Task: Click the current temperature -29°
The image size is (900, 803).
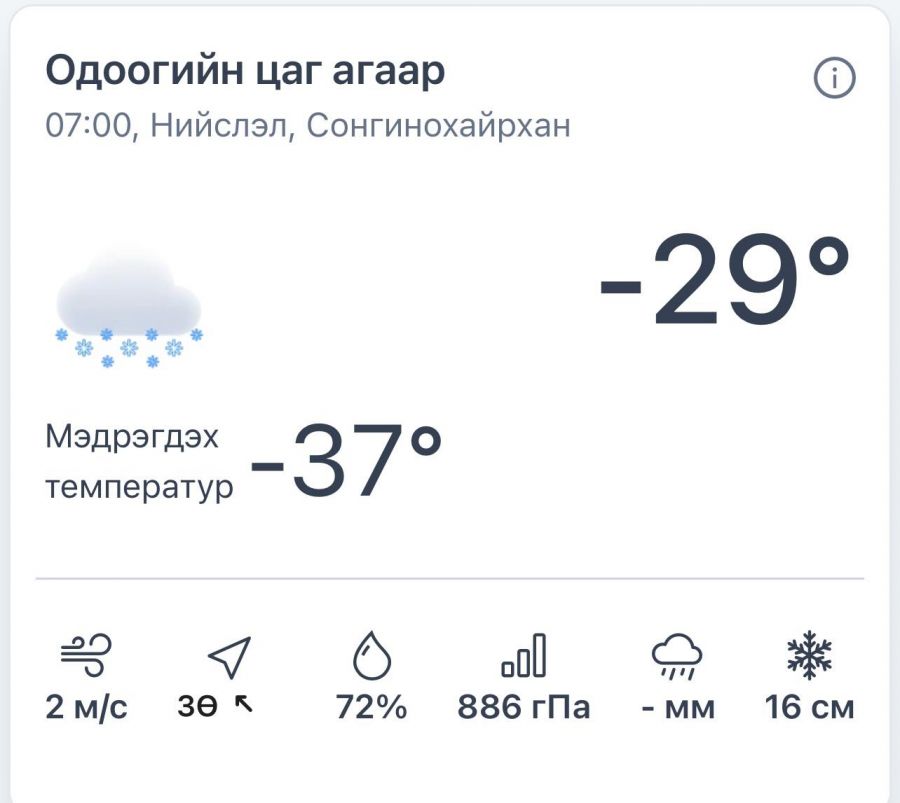Action: point(724,280)
